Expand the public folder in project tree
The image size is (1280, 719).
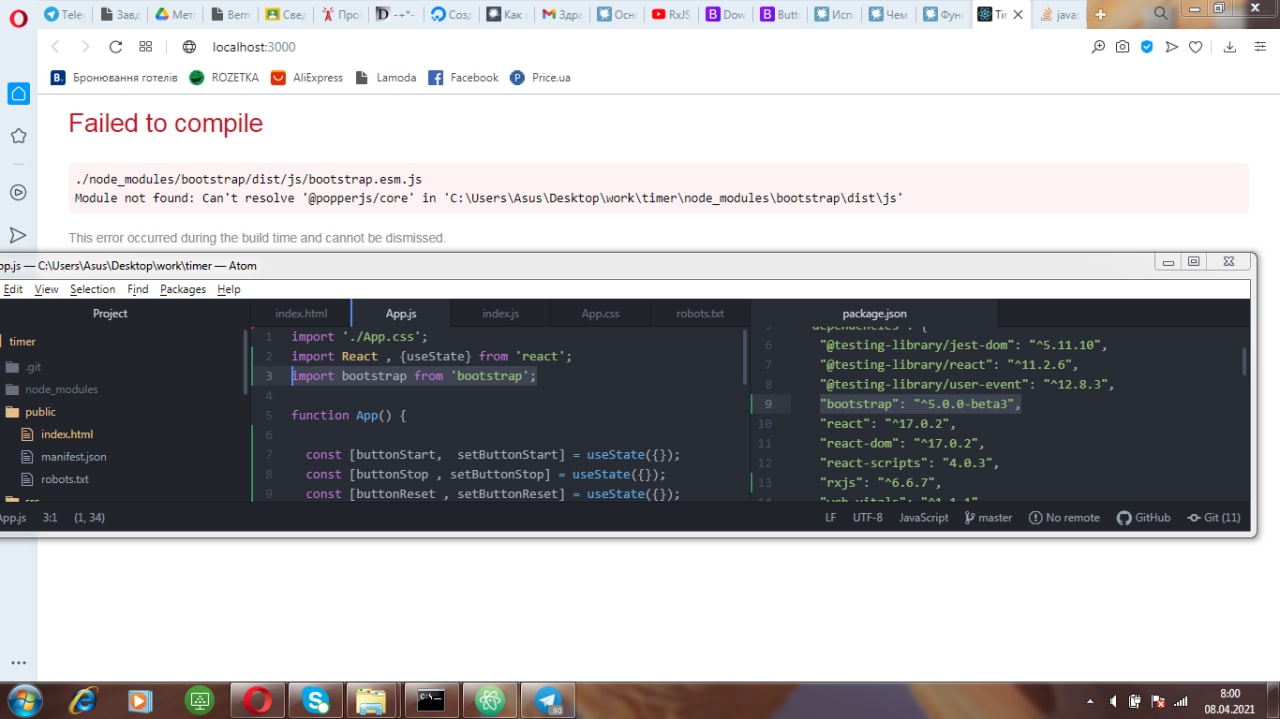pos(40,412)
